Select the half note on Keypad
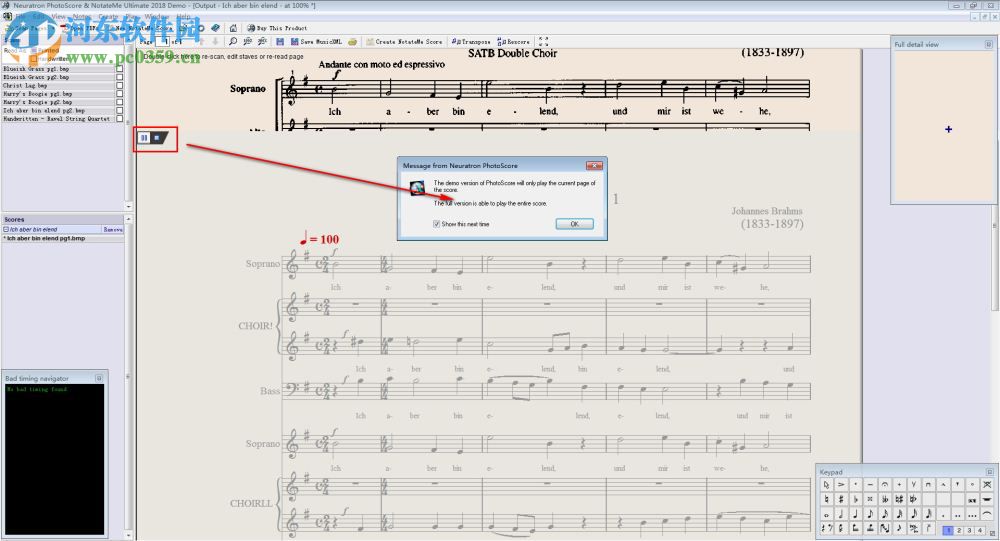Viewport: 1000px width, 541px height. [x=841, y=514]
